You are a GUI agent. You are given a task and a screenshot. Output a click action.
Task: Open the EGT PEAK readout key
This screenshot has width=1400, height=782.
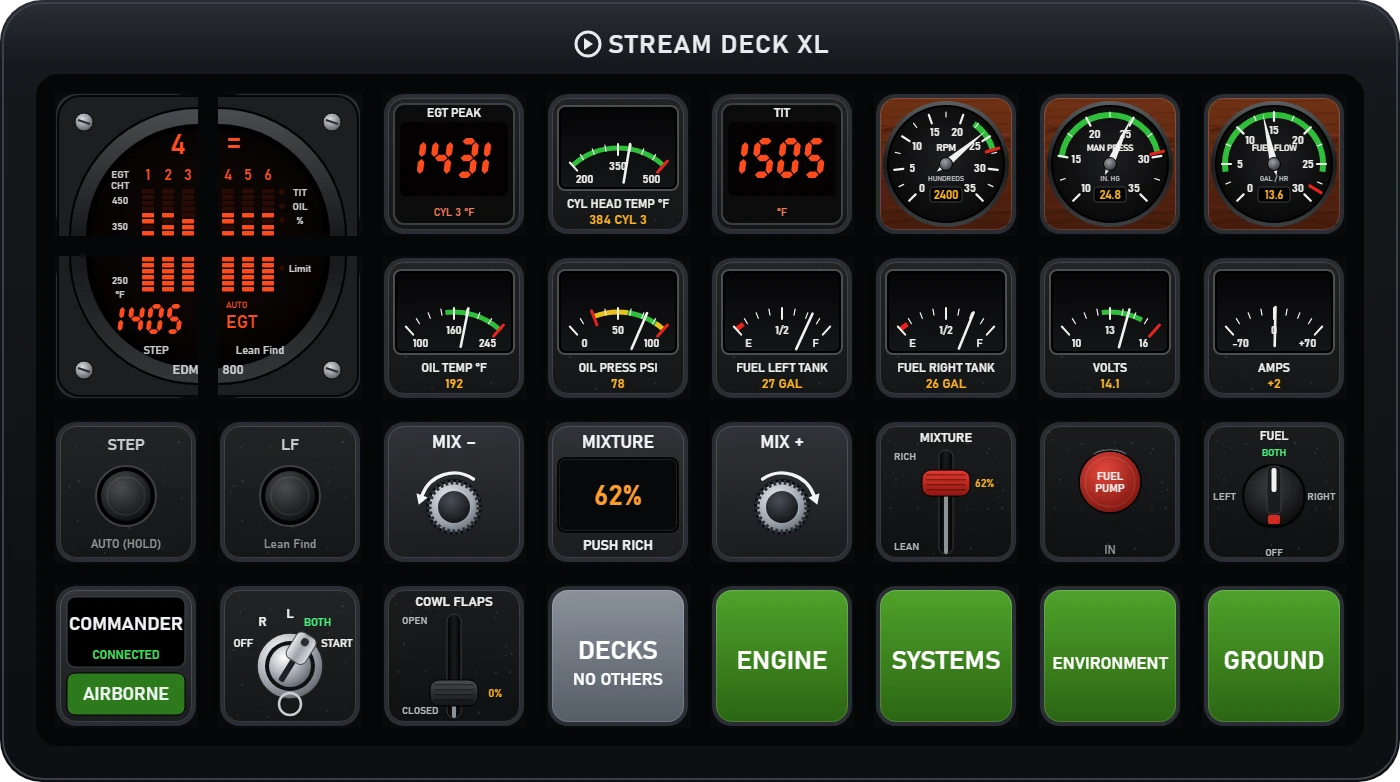454,164
